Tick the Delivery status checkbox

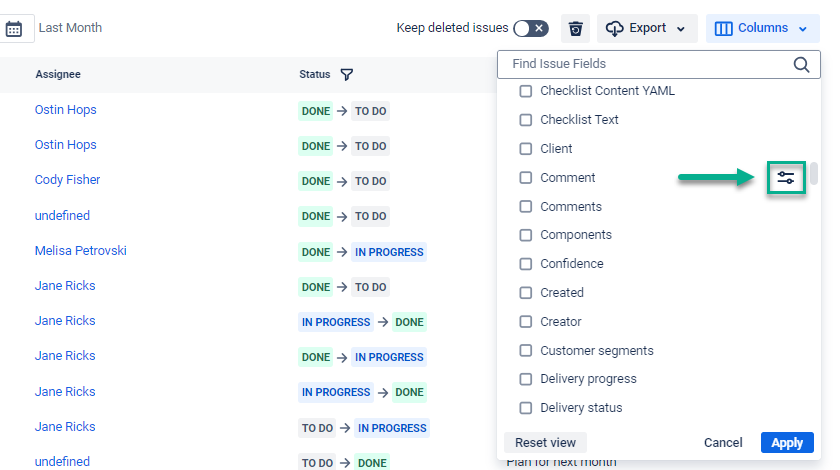click(526, 408)
